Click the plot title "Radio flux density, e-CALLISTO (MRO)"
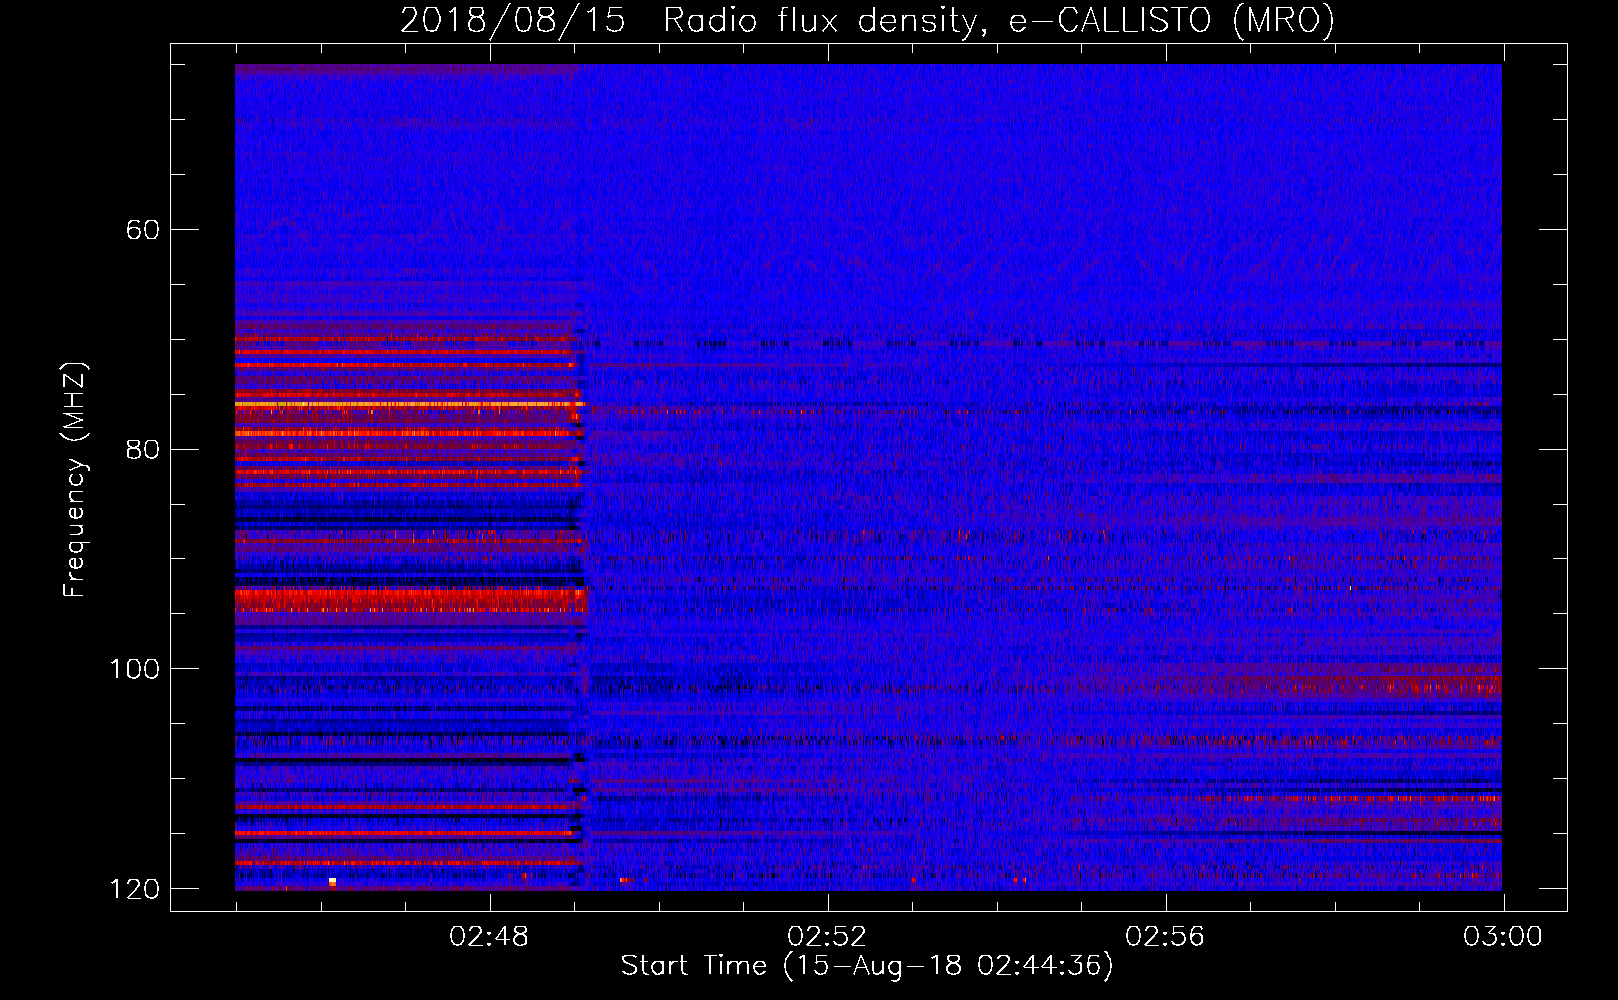Image resolution: width=1618 pixels, height=1000 pixels. 999,21
